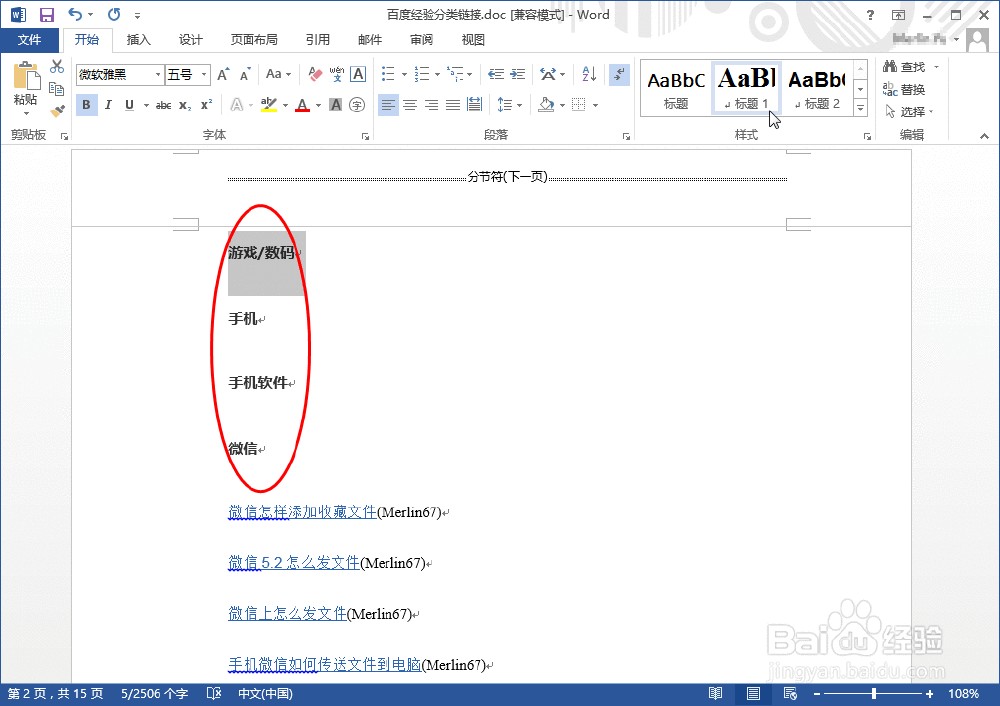Open the 文件 (File) tab
1000x706 pixels.
pyautogui.click(x=29, y=40)
